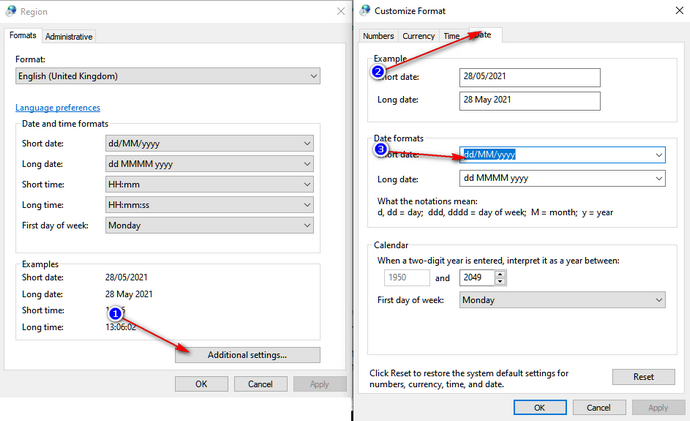This screenshot has width=690, height=421.
Task: Click the 1950 start year field
Action: click(407, 278)
